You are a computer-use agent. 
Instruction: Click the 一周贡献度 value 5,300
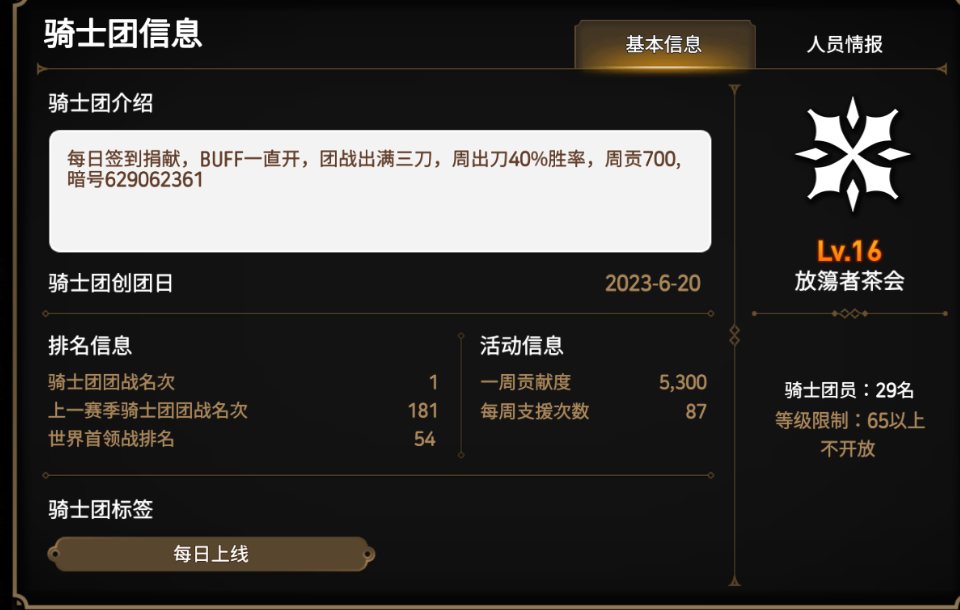click(683, 382)
